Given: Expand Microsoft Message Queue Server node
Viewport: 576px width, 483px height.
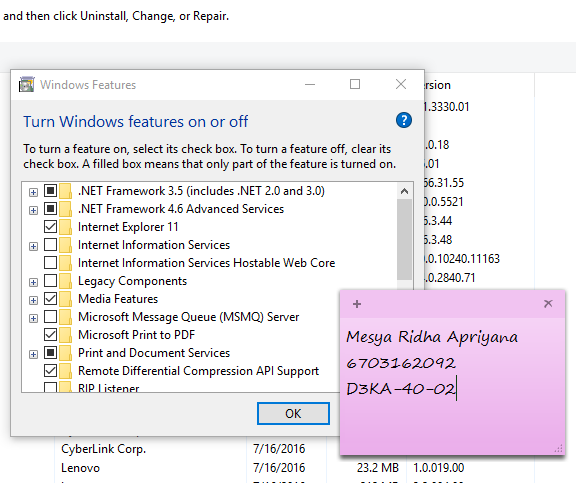Looking at the screenshot, I should click(33, 318).
